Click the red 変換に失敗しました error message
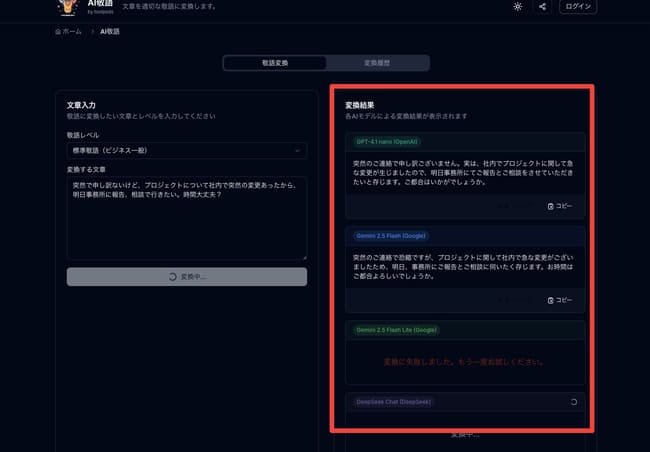Image resolution: width=650 pixels, height=452 pixels. [463, 362]
